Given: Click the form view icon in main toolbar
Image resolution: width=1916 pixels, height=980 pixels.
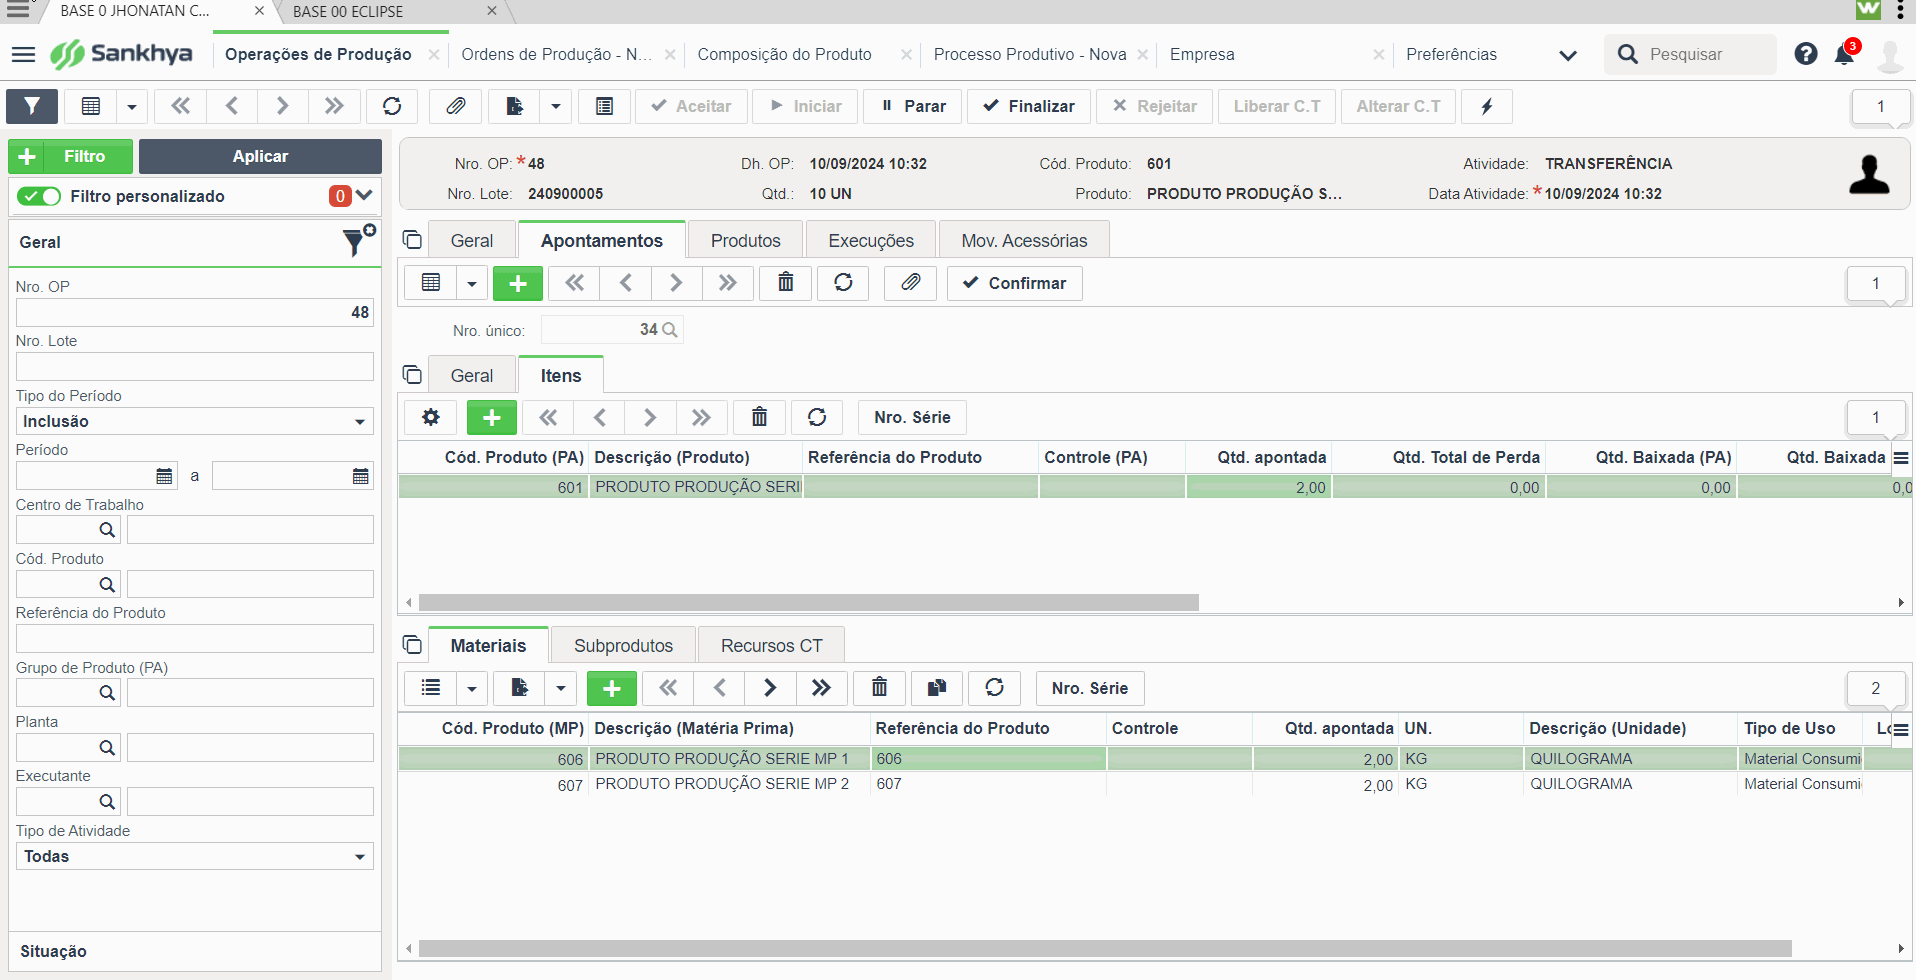Looking at the screenshot, I should pyautogui.click(x=605, y=106).
